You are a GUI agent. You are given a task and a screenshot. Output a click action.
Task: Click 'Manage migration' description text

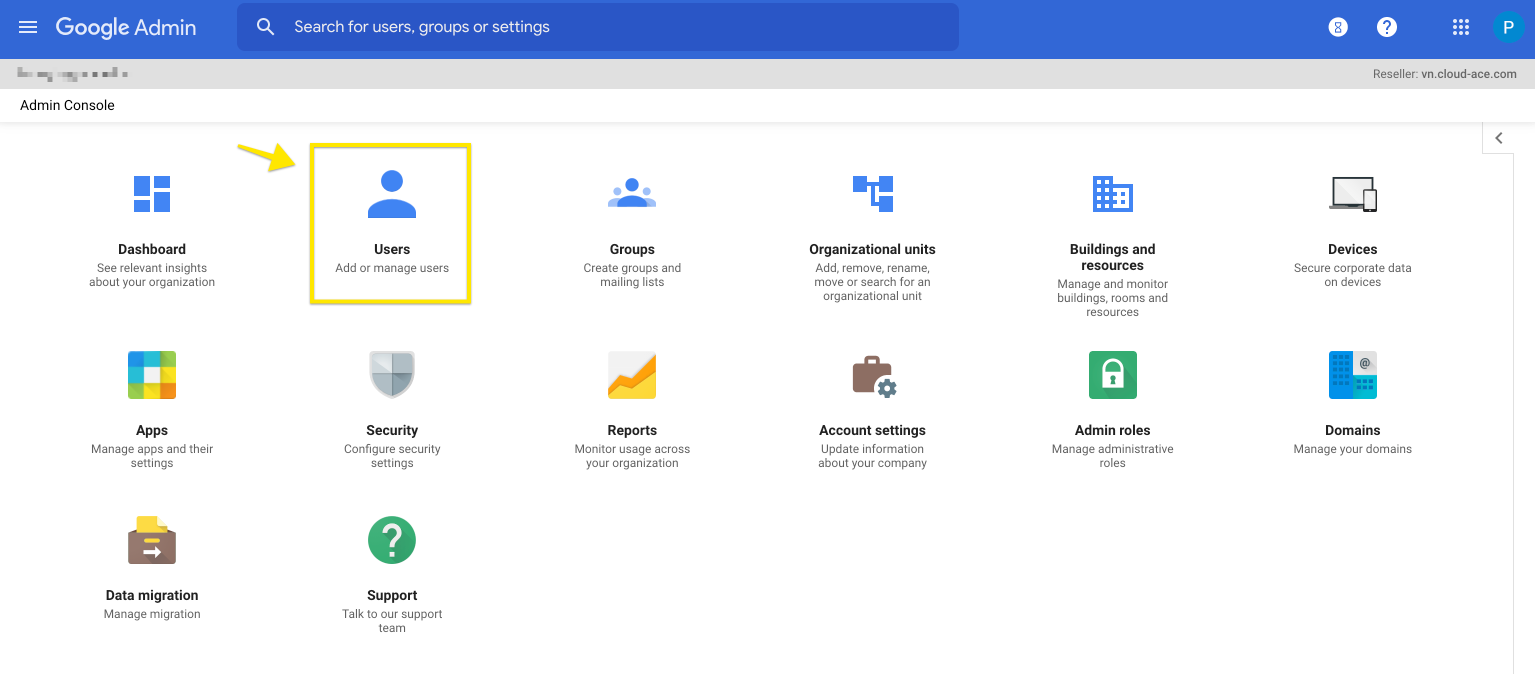point(152,614)
